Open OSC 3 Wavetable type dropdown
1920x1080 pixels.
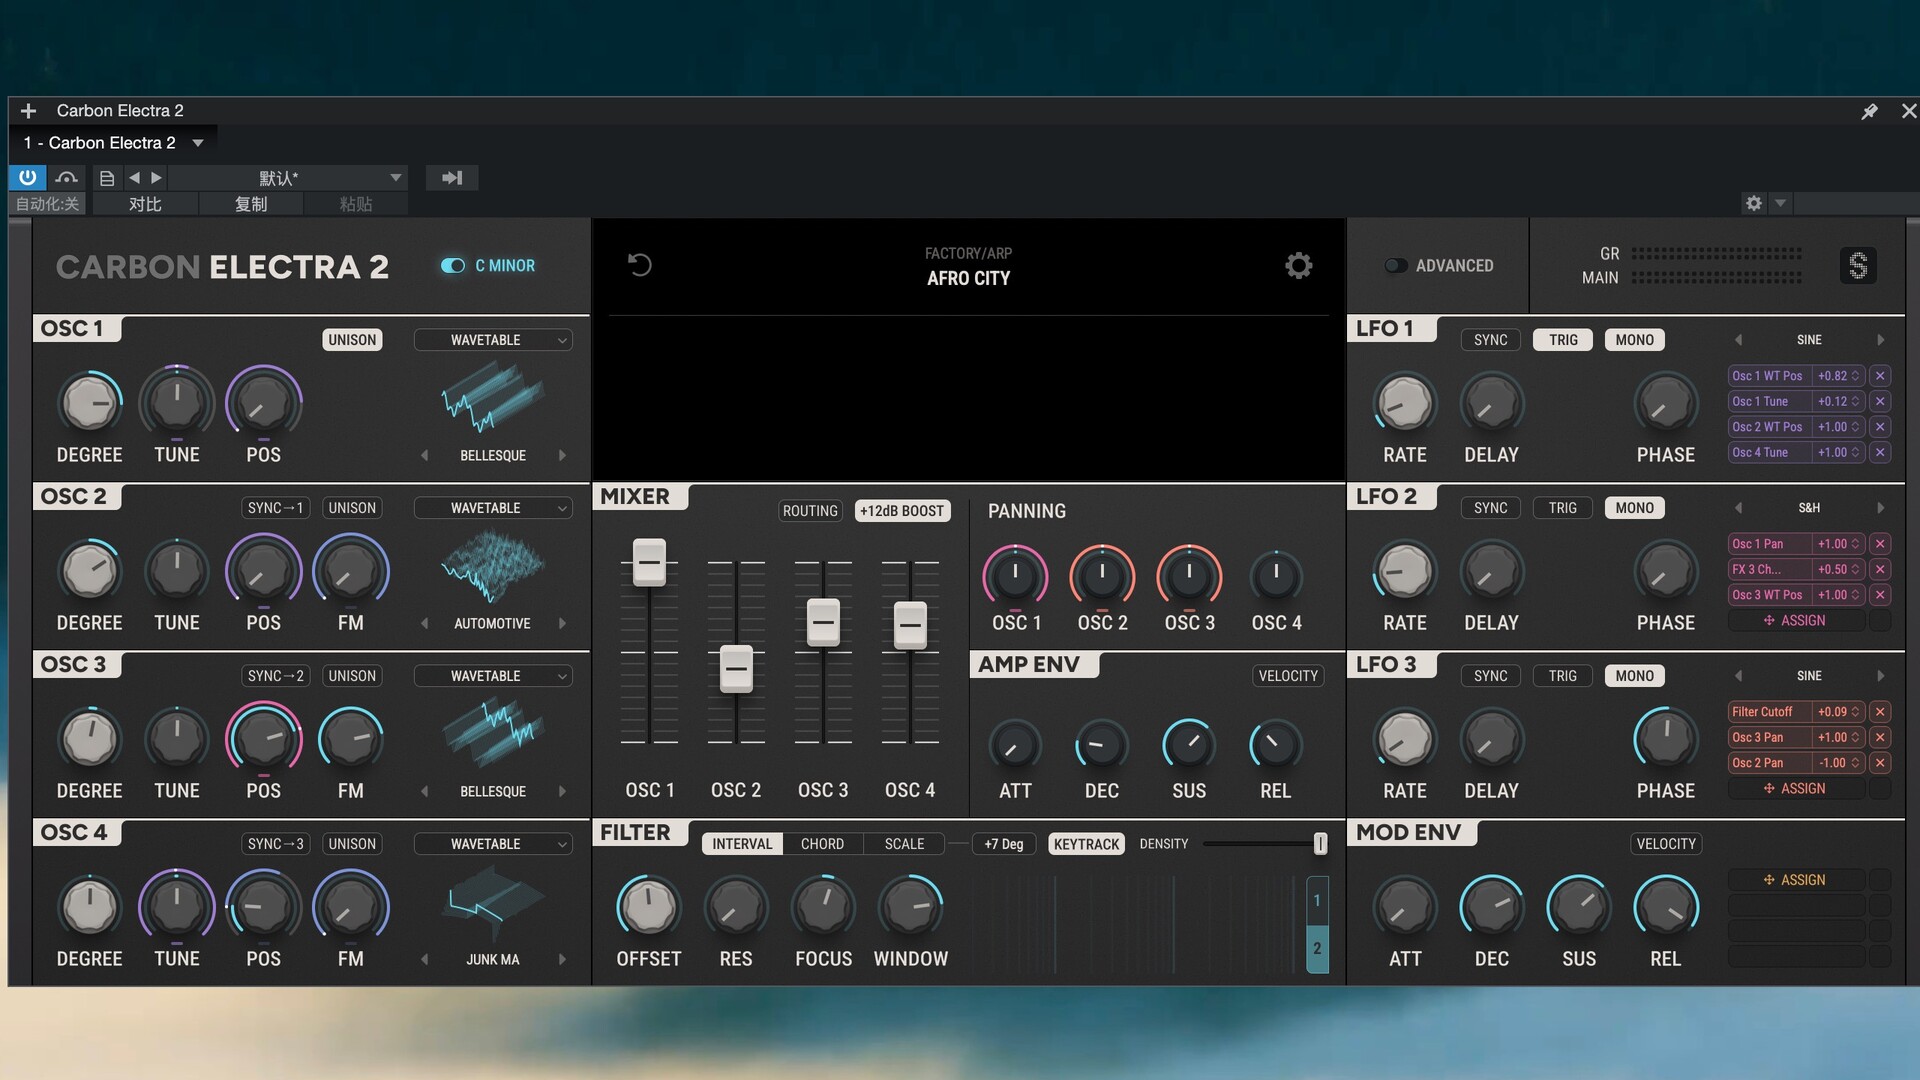(493, 676)
